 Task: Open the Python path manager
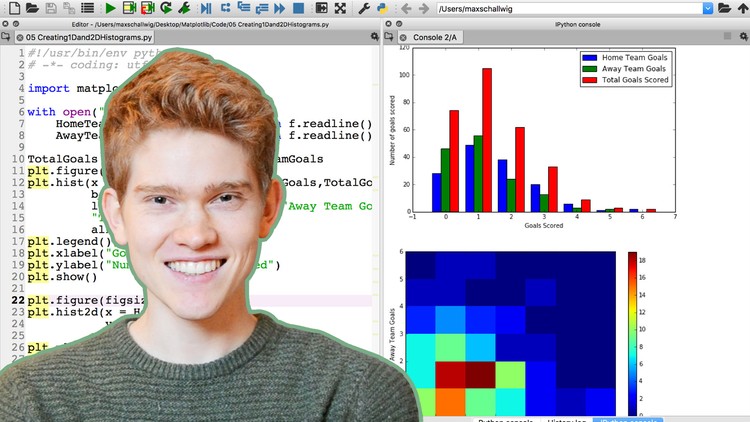coord(384,8)
